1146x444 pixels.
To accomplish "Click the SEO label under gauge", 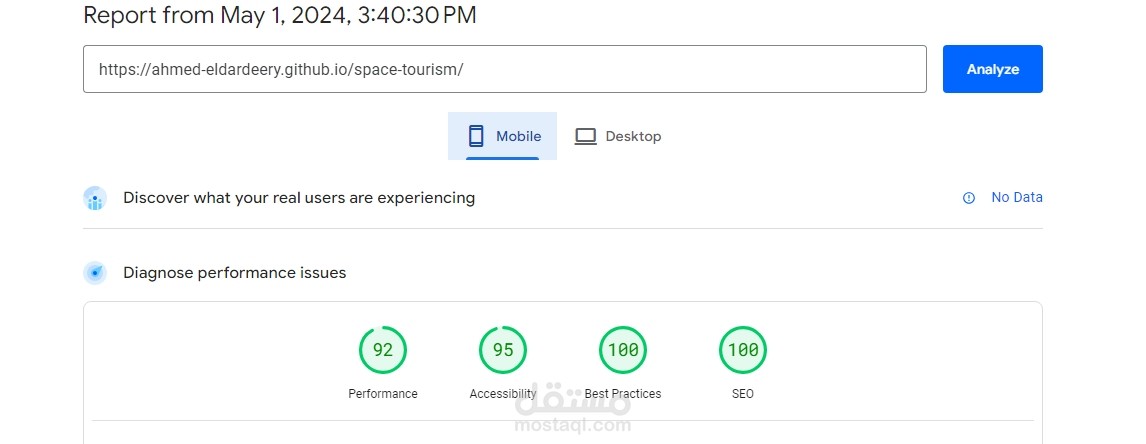I will [x=743, y=394].
